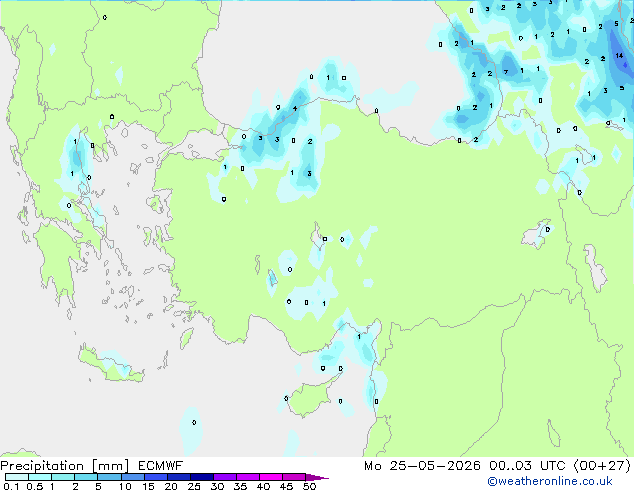634x490 pixels.
Task: Click the 1–2 mm legend color swatch
Action: click(x=63, y=477)
